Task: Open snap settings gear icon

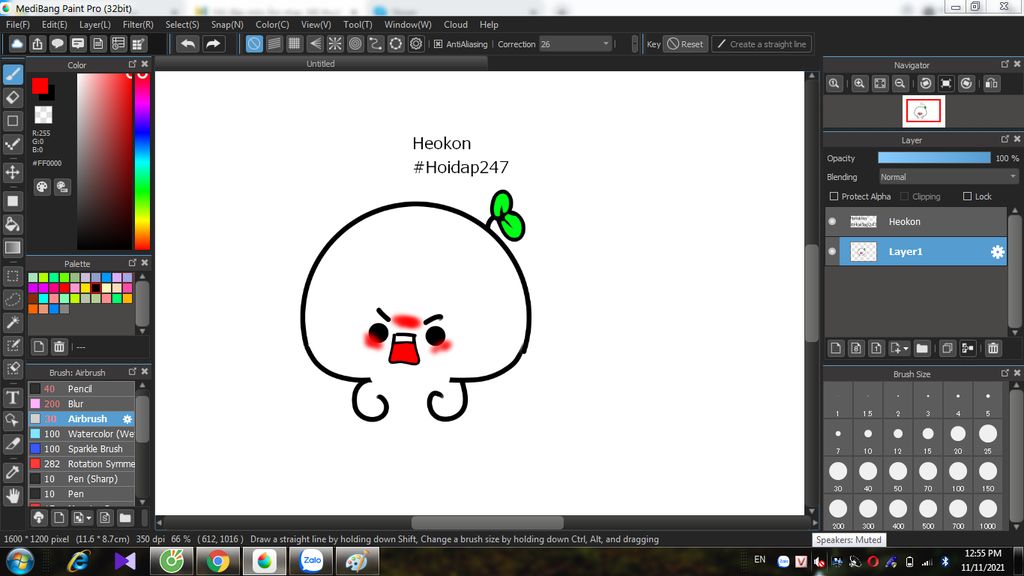Action: (416, 44)
